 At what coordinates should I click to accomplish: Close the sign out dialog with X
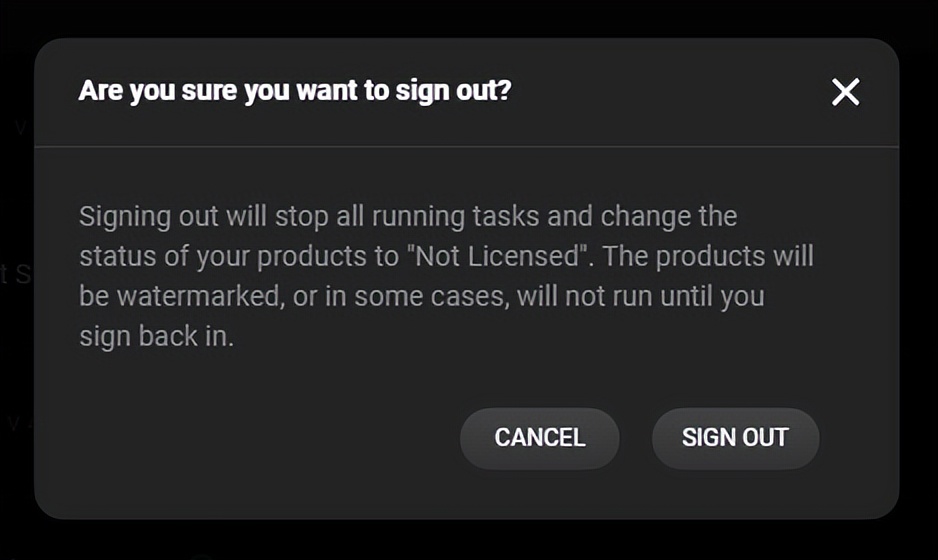click(x=845, y=93)
